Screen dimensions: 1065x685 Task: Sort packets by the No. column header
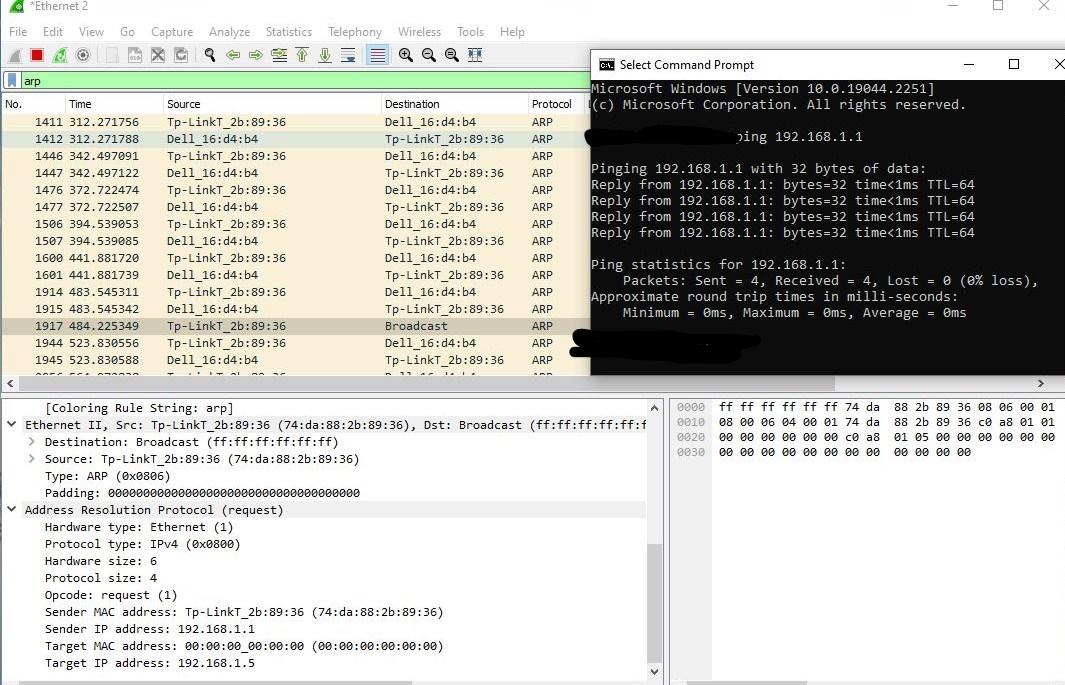[x=32, y=104]
